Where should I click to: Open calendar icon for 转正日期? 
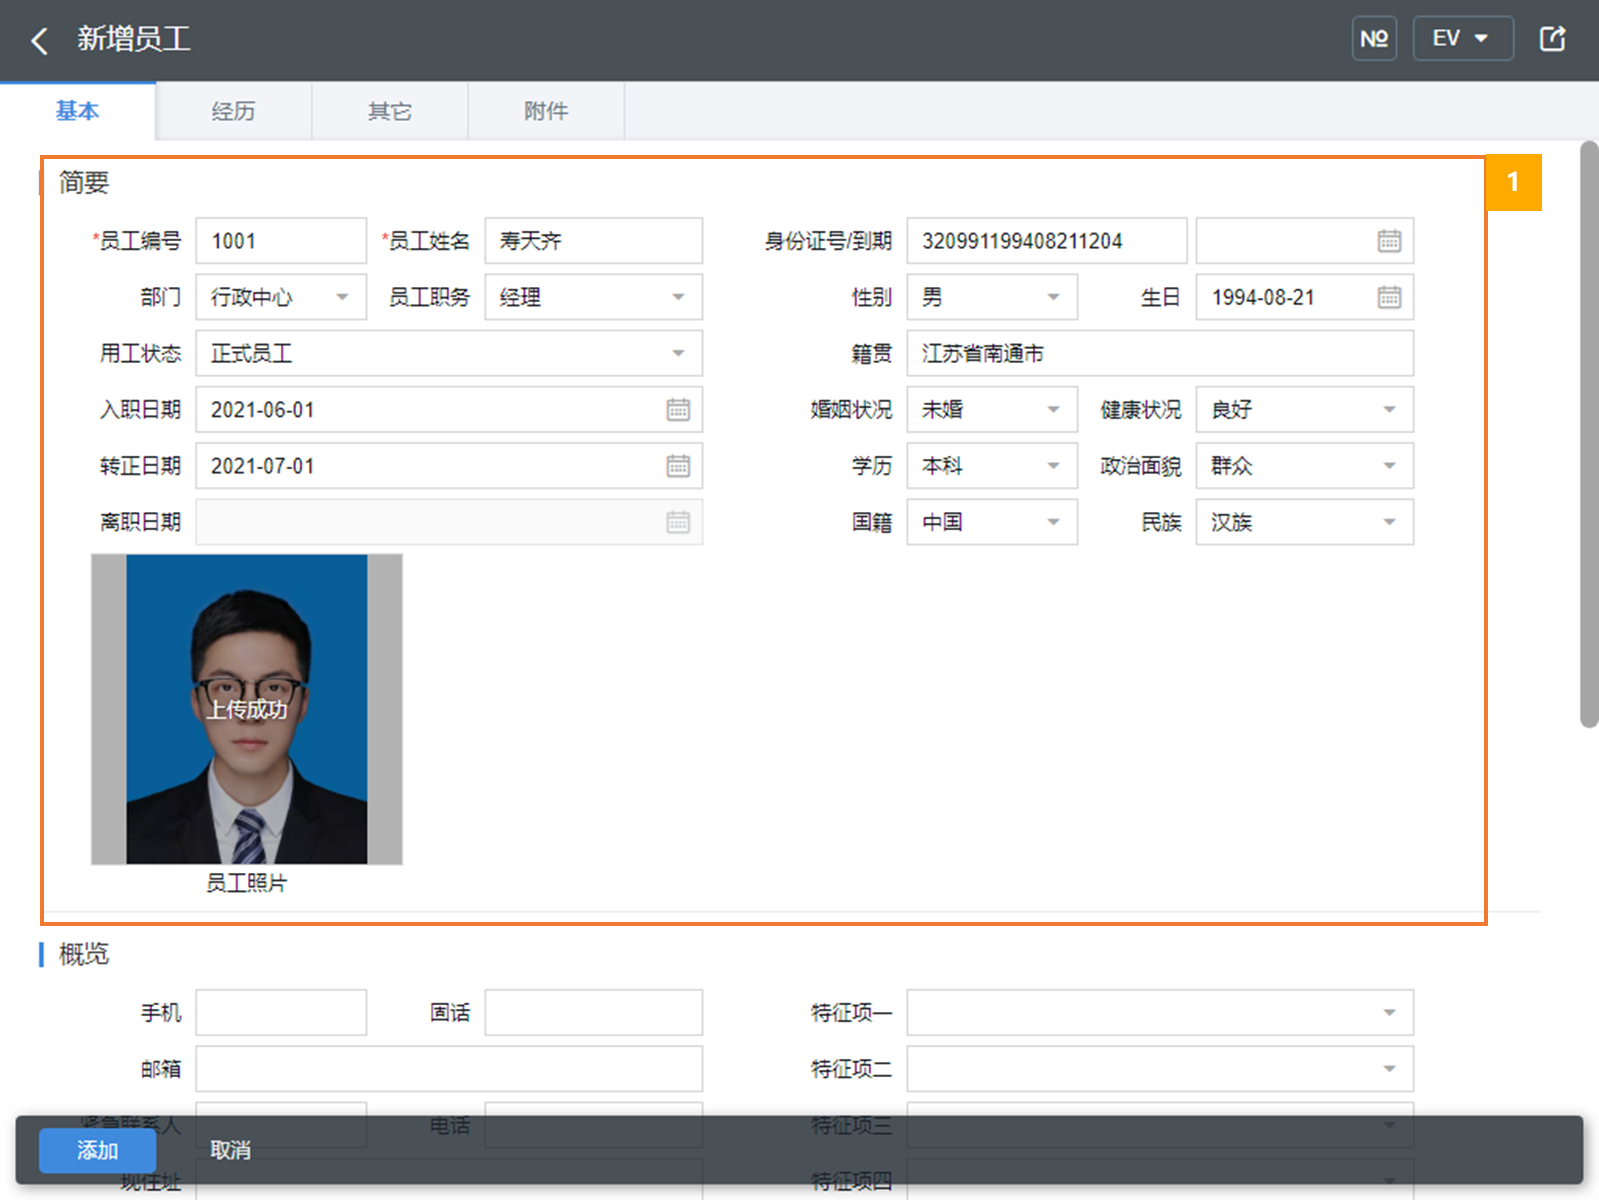pyautogui.click(x=678, y=466)
